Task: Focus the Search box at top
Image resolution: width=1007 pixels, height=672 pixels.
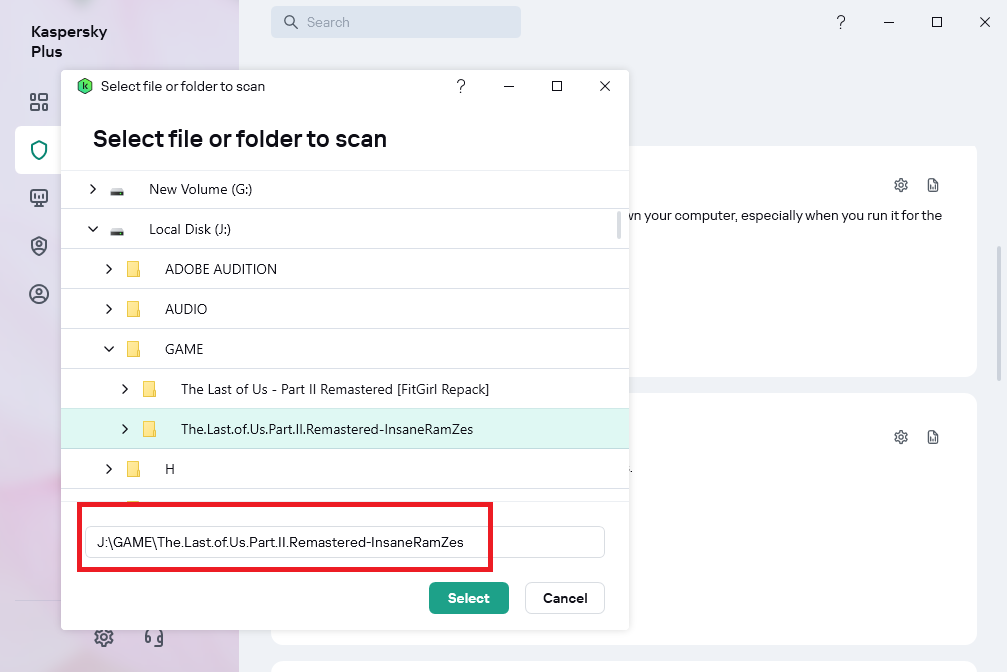Action: pos(396,22)
